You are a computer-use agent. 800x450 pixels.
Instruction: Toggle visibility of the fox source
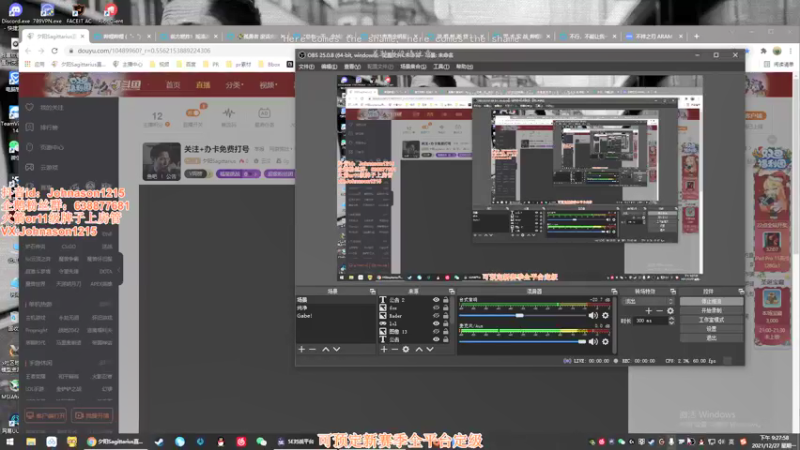tap(436, 308)
